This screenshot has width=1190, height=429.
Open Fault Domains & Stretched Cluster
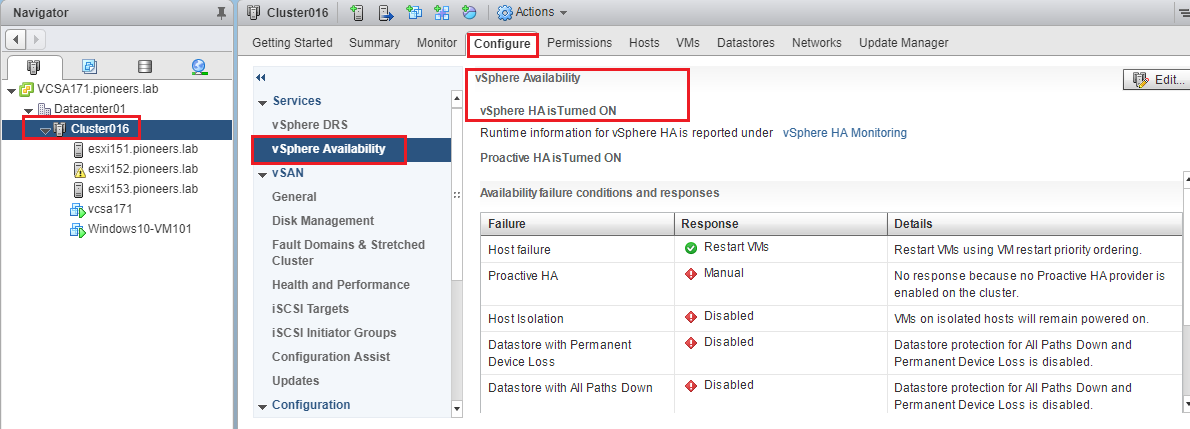coord(348,252)
